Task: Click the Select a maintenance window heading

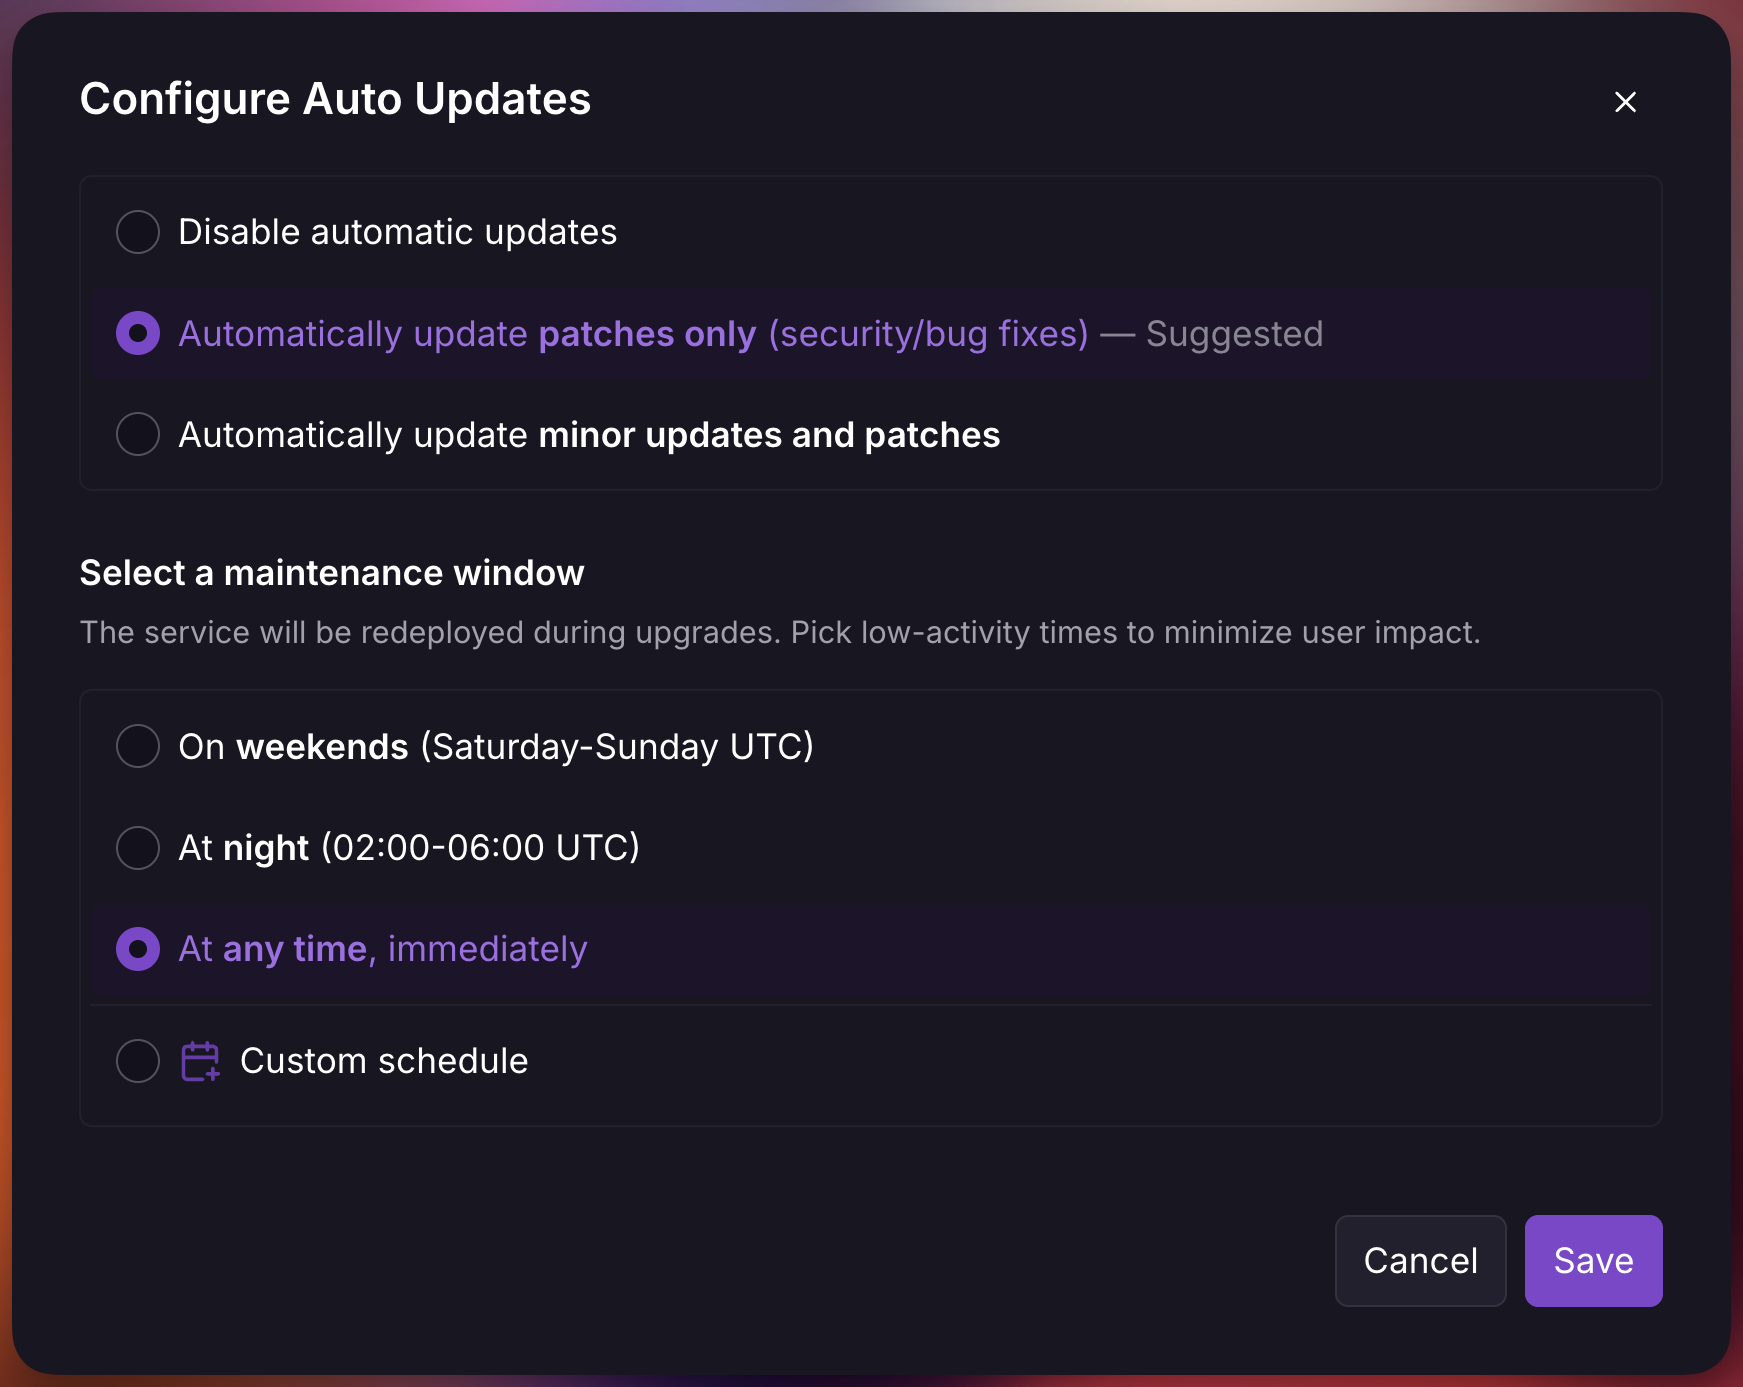Action: (332, 572)
